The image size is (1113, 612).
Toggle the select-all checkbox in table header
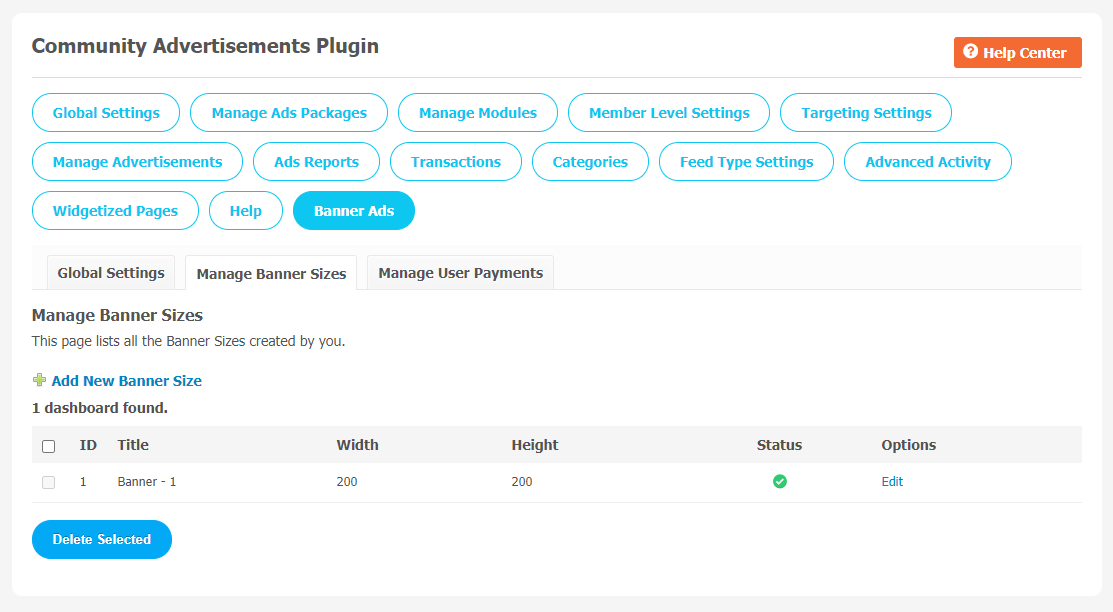click(x=48, y=446)
